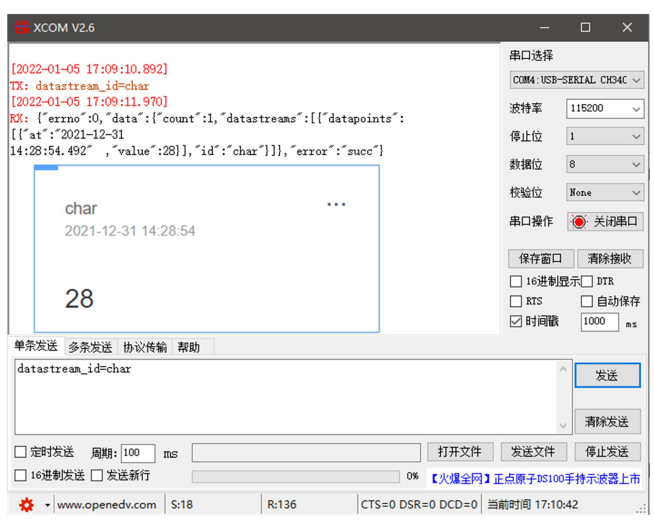Click the 打开文件 button
Screen dimensions: 654x521
click(x=460, y=452)
